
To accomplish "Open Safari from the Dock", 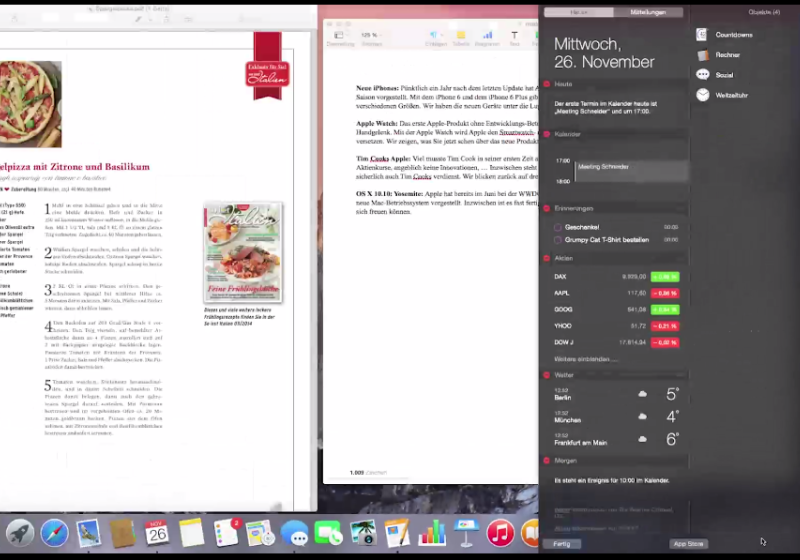I will tap(54, 533).
